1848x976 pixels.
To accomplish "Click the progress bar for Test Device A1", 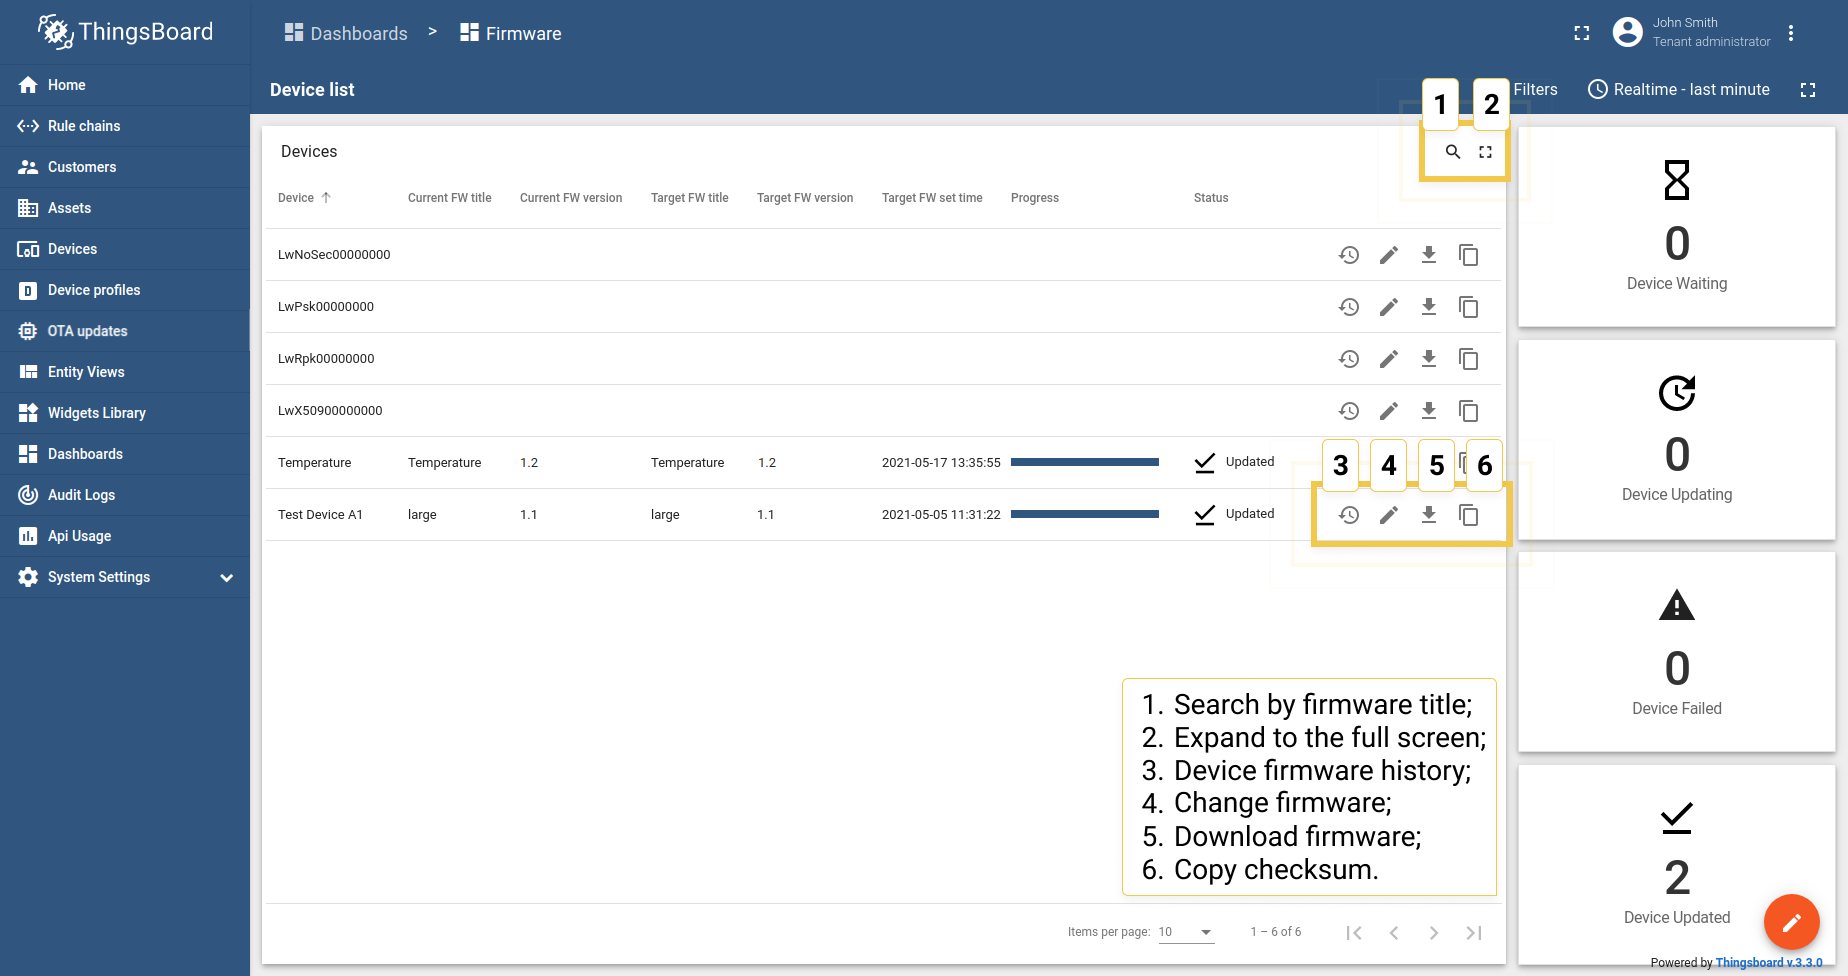I will click(1085, 514).
